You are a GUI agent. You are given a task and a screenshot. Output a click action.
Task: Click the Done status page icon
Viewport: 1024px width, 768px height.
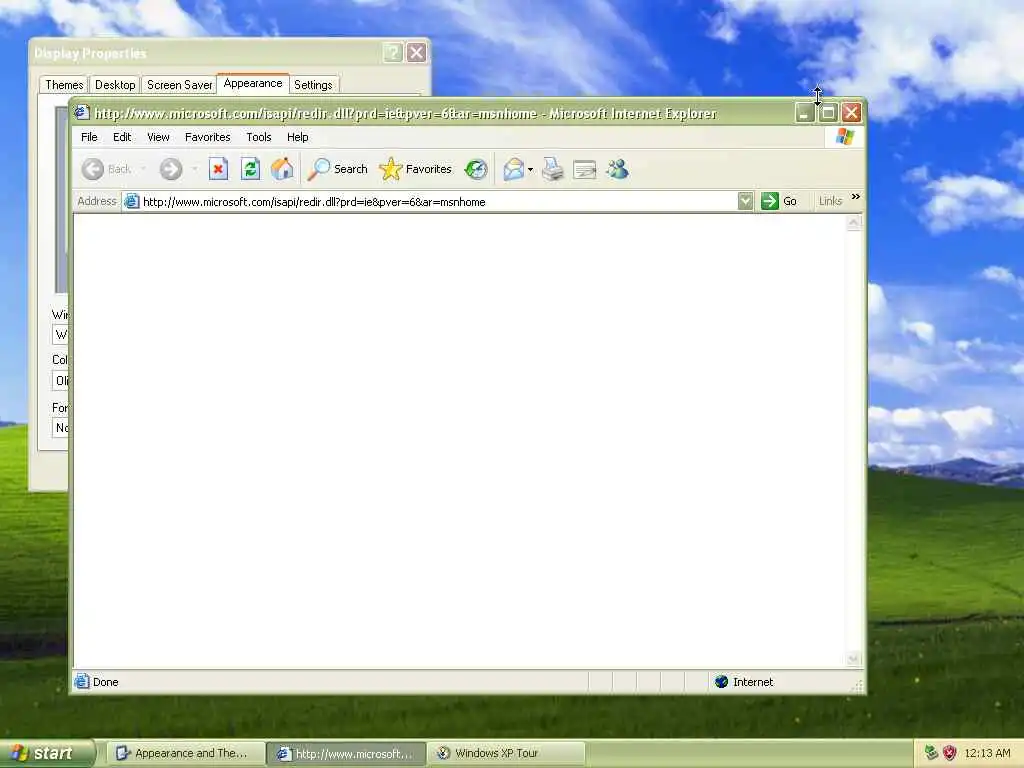click(x=82, y=682)
